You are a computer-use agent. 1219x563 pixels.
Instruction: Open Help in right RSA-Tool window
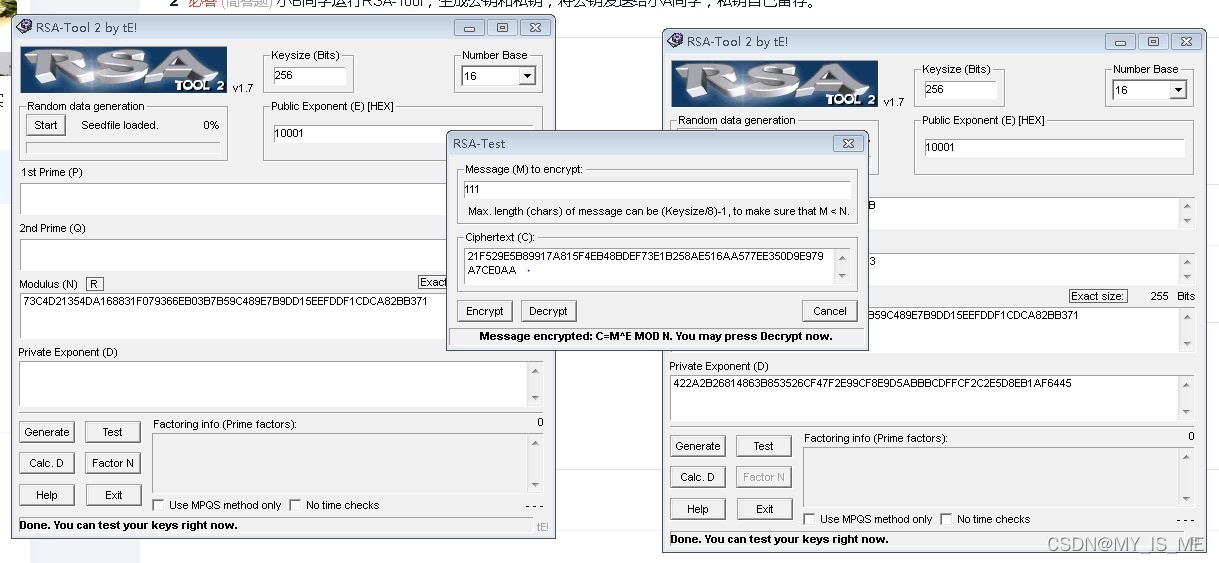pos(698,509)
